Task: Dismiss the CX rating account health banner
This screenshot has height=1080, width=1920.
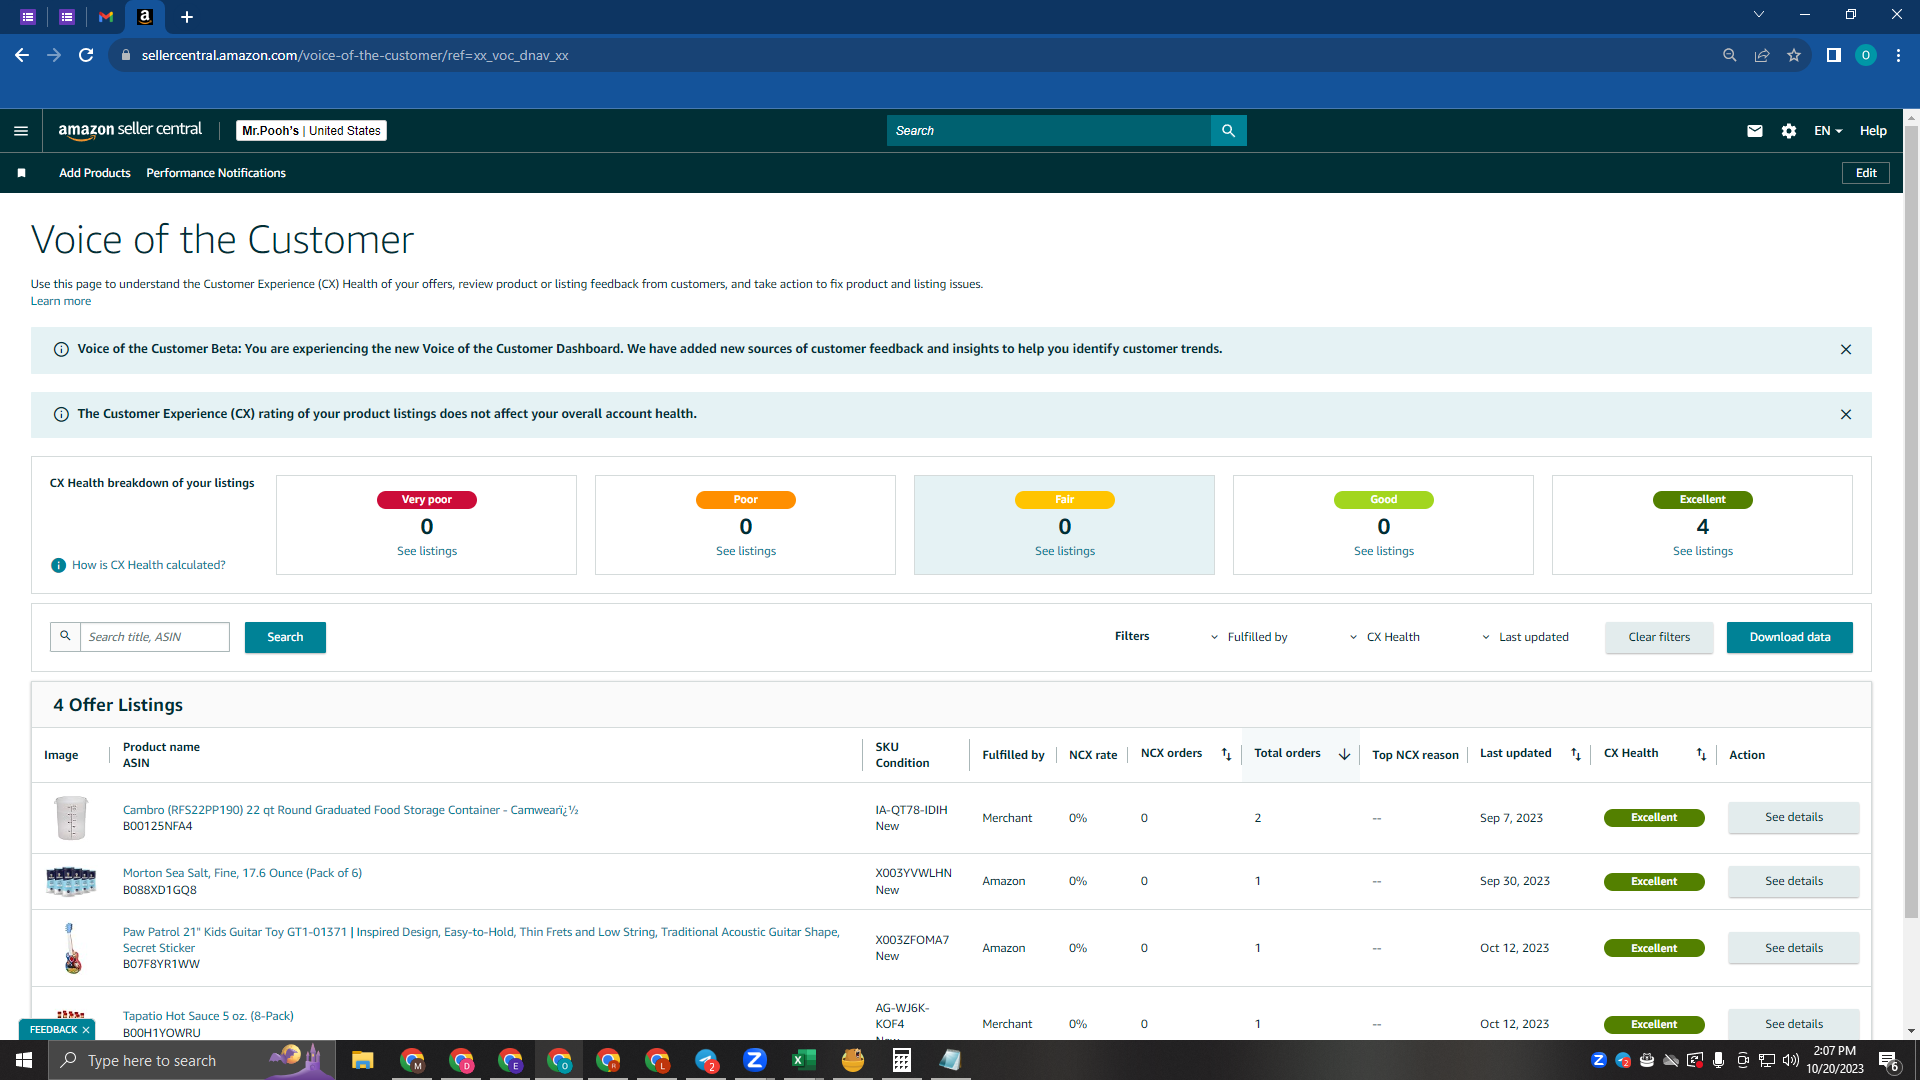Action: 1846,414
